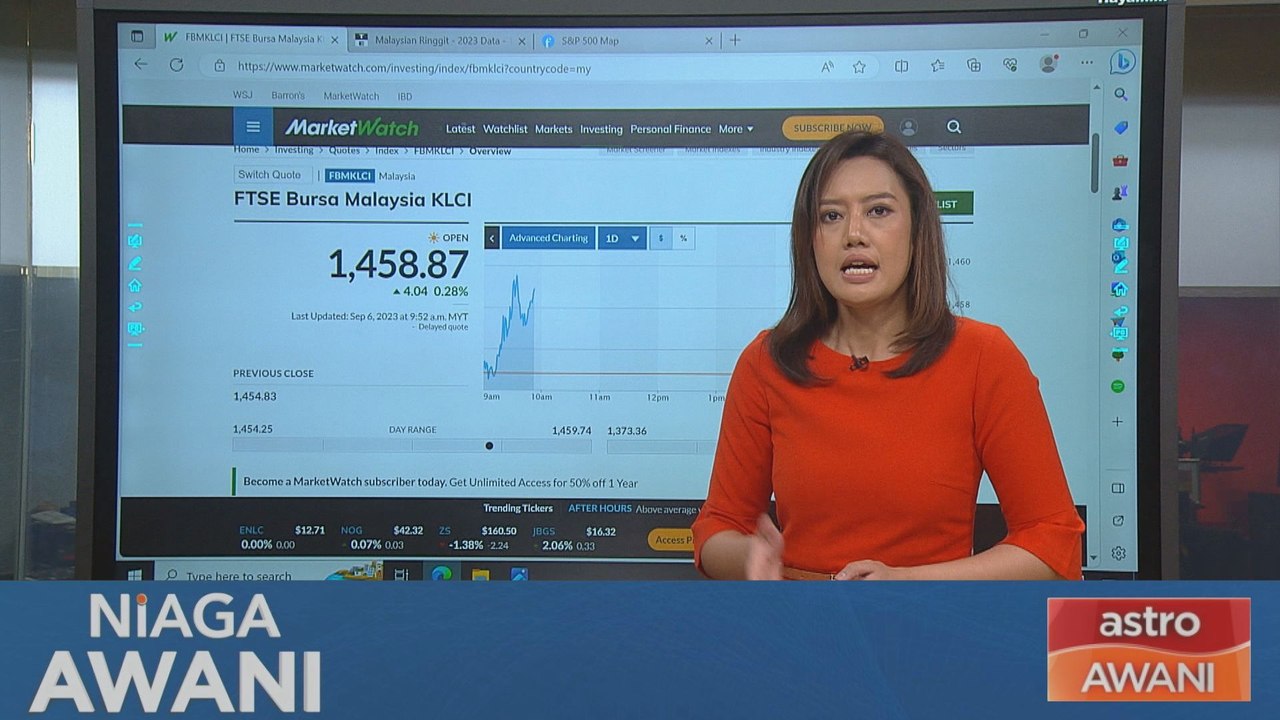Open the Watchlist menu item

pos(505,129)
